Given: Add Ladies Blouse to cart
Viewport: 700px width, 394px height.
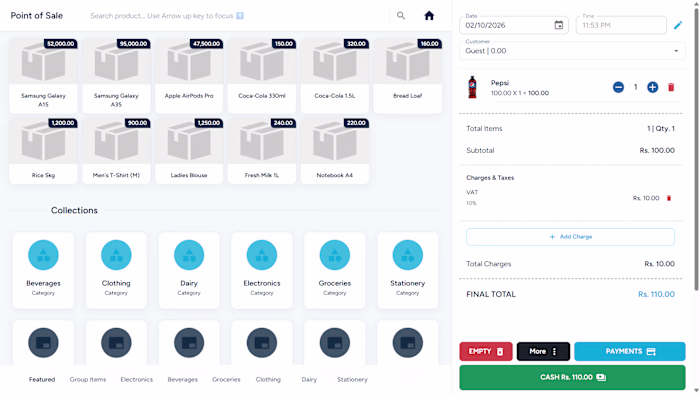Looking at the screenshot, I should [x=189, y=151].
